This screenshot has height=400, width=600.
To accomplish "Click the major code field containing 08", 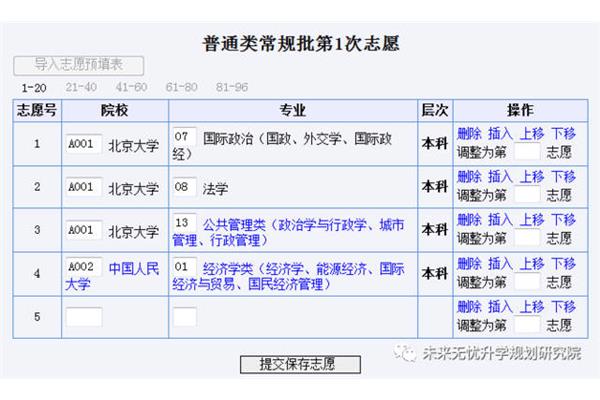I will click(x=185, y=187).
